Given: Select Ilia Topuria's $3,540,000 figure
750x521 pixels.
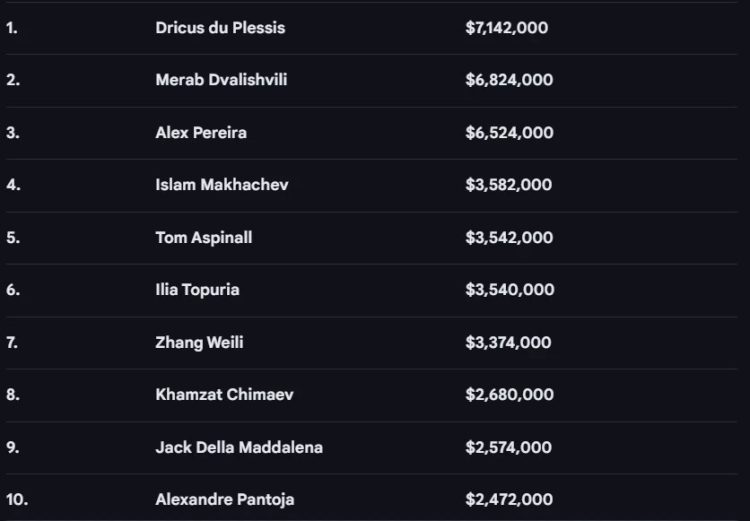Looking at the screenshot, I should pyautogui.click(x=509, y=290).
